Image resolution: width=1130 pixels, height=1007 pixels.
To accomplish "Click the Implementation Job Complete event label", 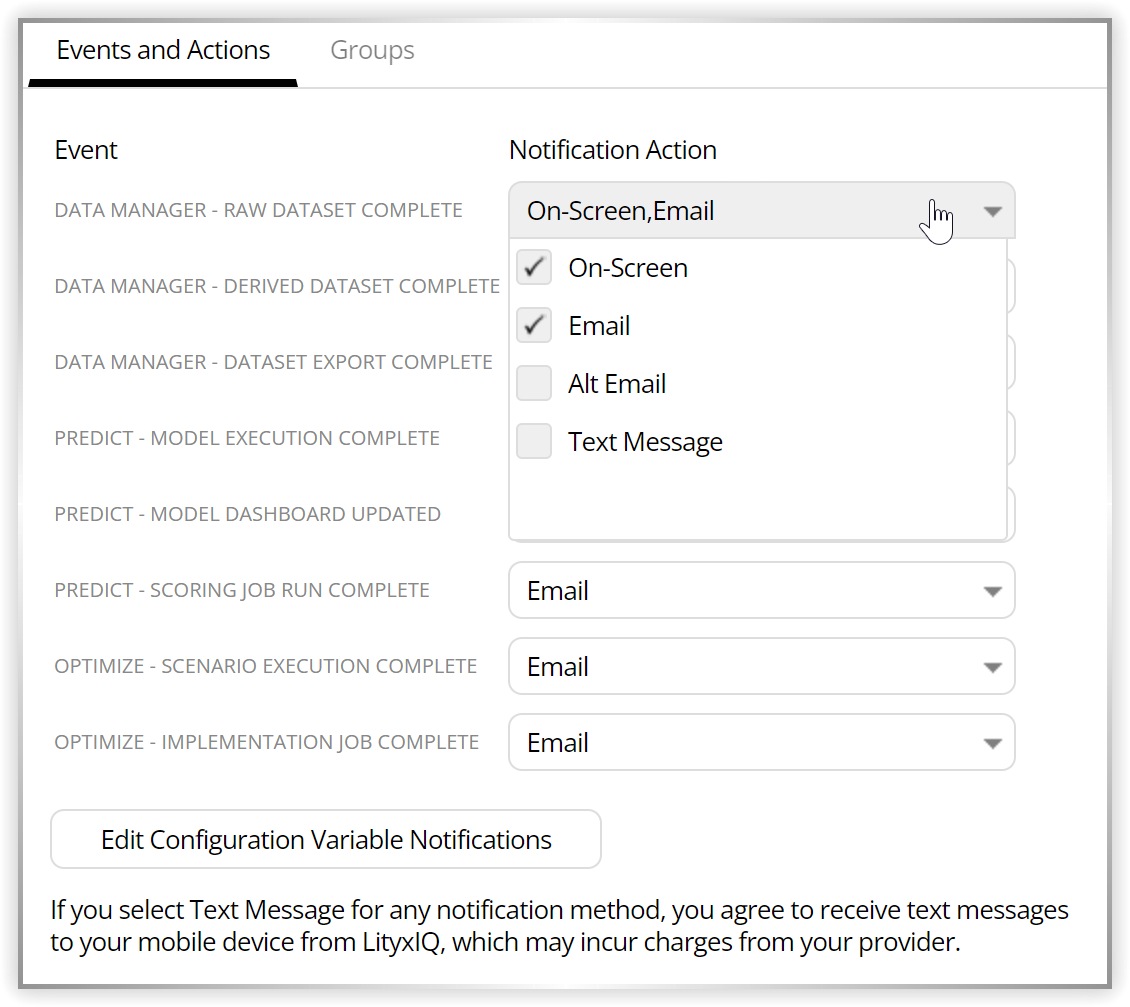I will [x=267, y=742].
